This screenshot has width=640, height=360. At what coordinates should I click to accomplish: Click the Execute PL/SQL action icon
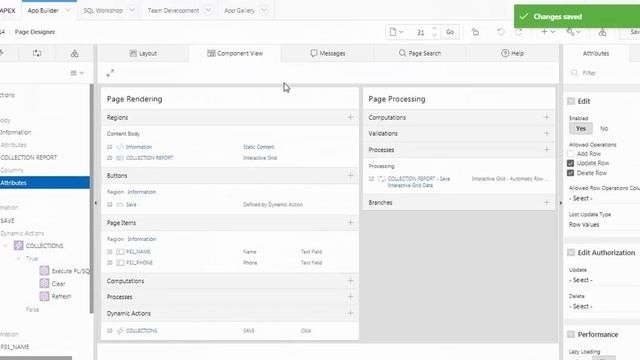44,271
